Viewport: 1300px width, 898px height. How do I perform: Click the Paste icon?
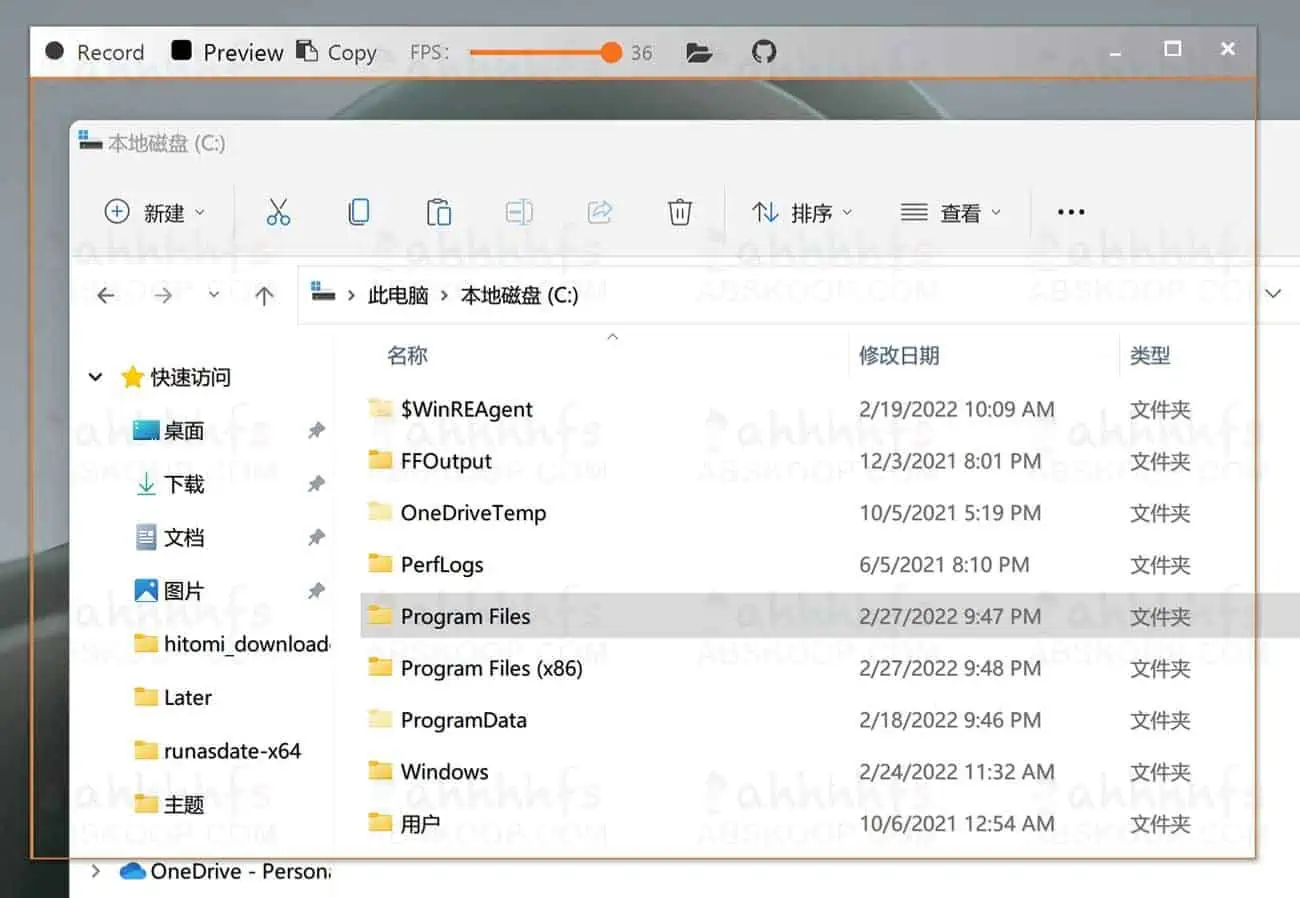coord(438,211)
